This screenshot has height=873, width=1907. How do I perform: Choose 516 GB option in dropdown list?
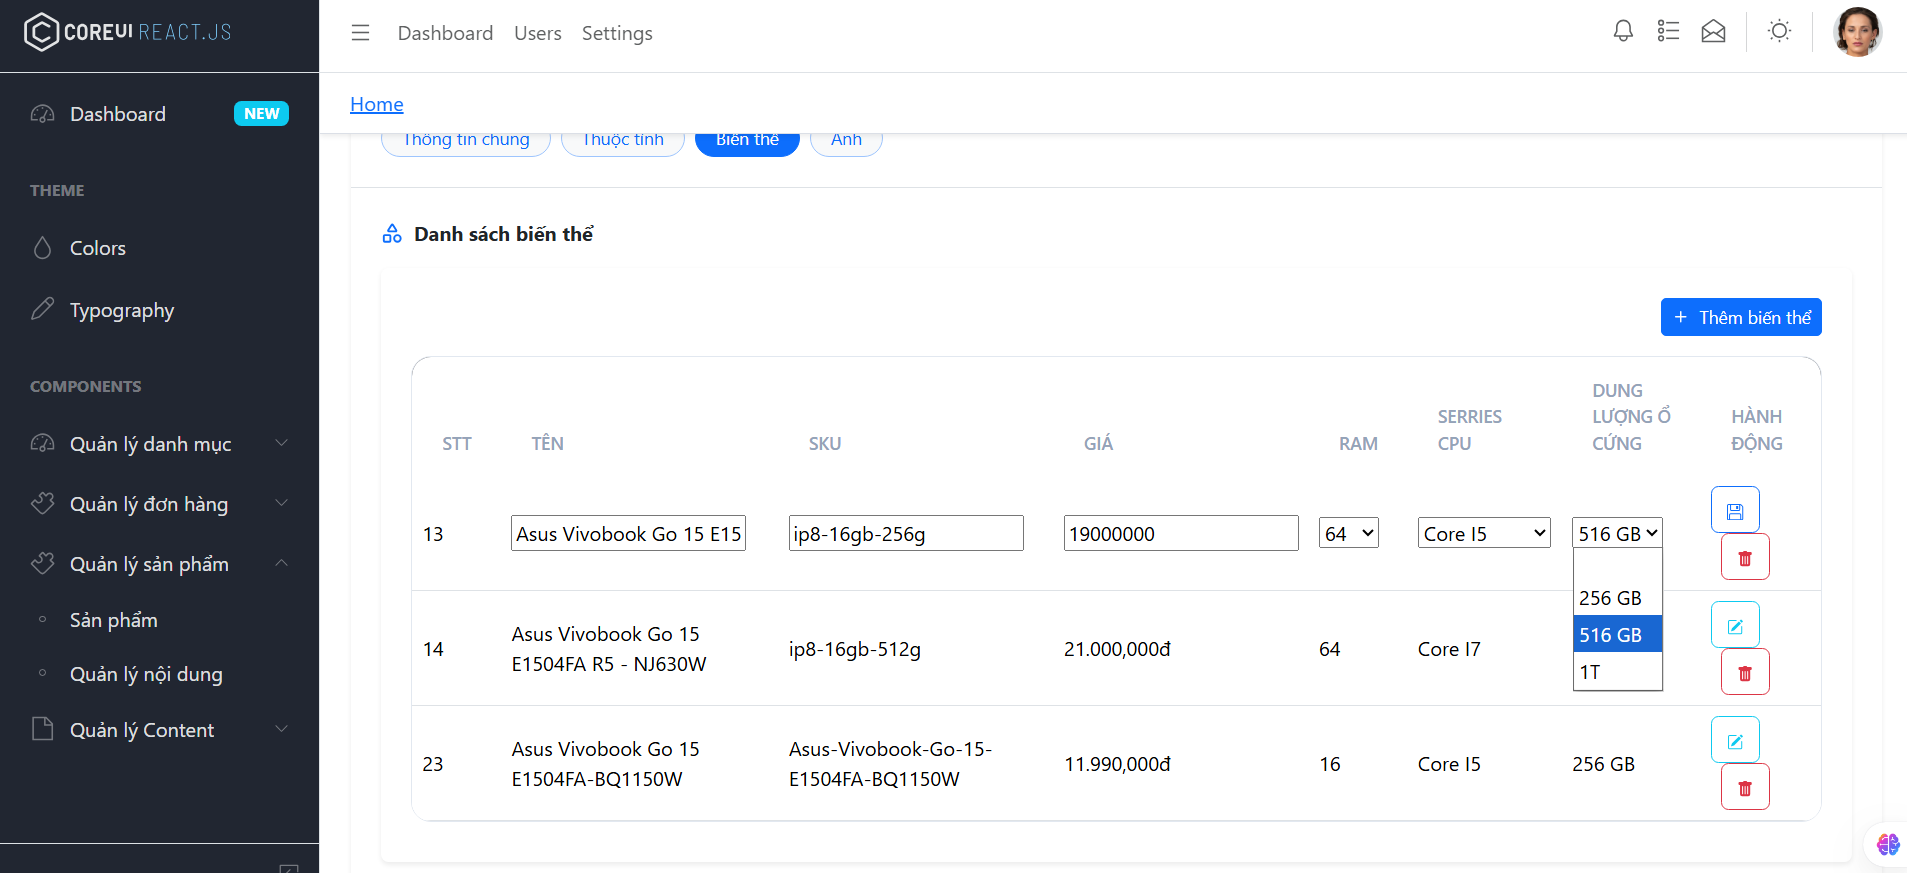[x=1618, y=635]
